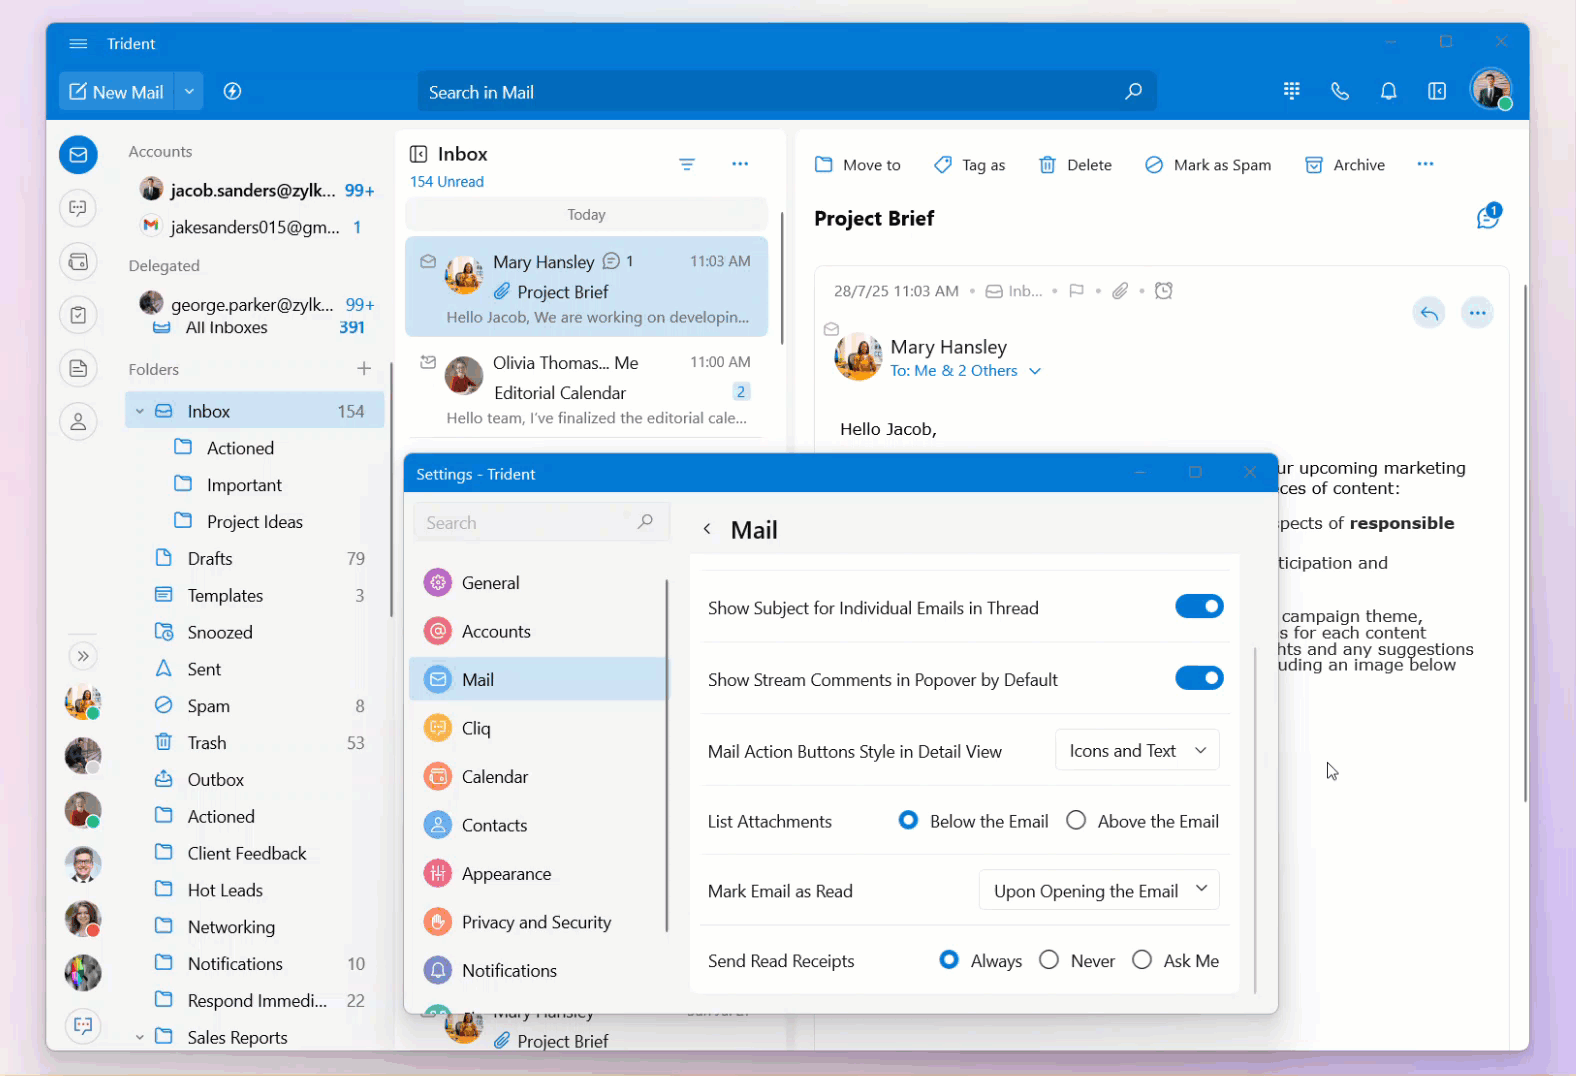1576x1076 pixels.
Task: Click the reminder clock icon in email metadata
Action: 1163,291
